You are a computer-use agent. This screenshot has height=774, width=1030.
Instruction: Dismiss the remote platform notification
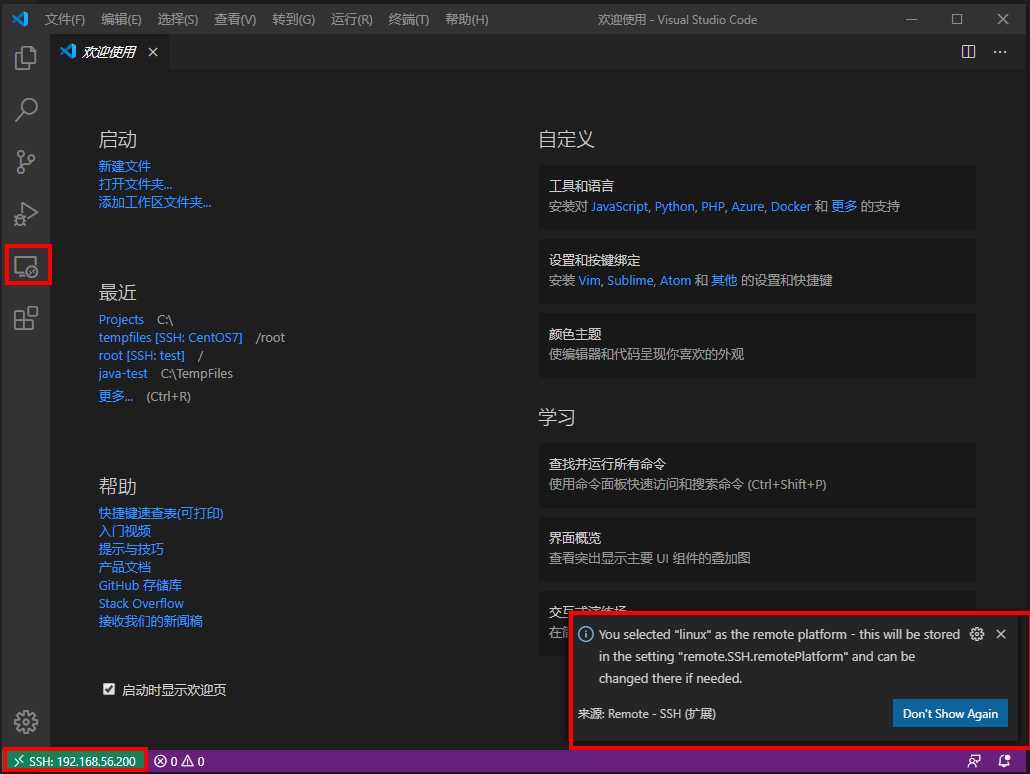[1000, 634]
